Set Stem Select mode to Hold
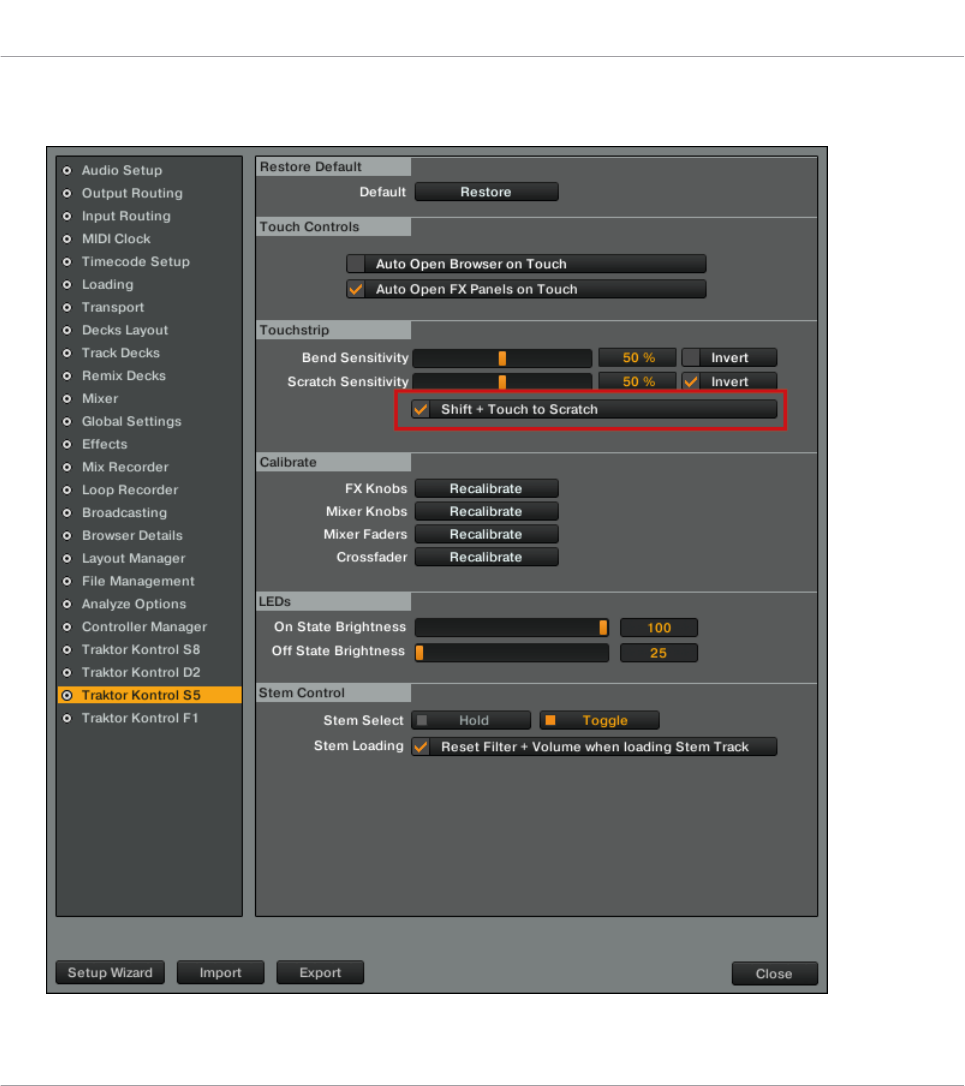Screen dimensions: 965x1086 [x=472, y=720]
